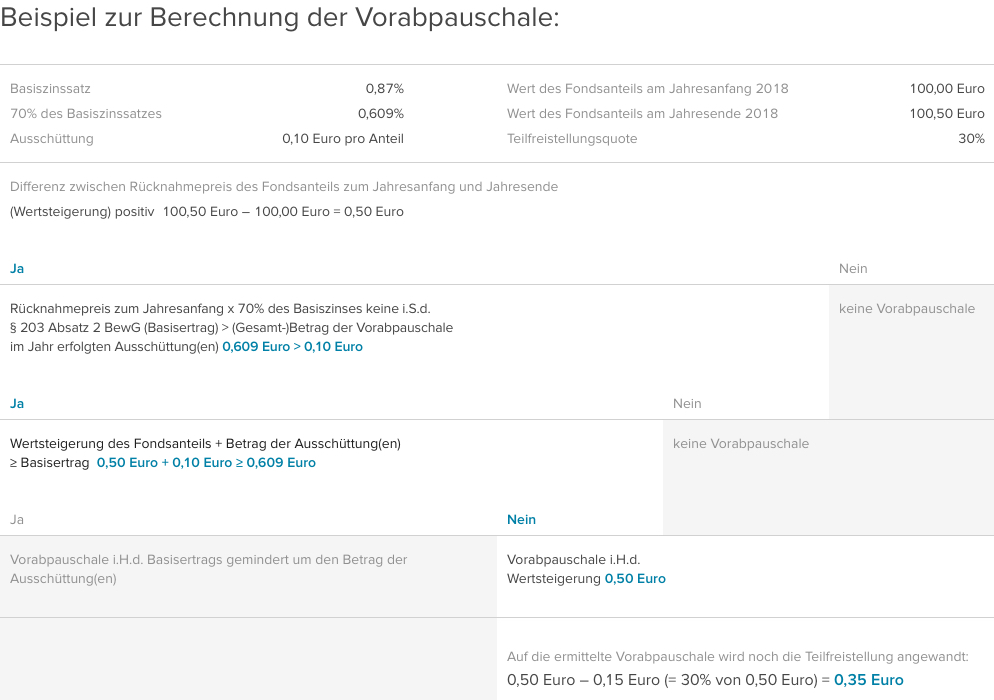Select the 'Ausschüttung' row label
This screenshot has height=700, width=994.
coord(51,139)
